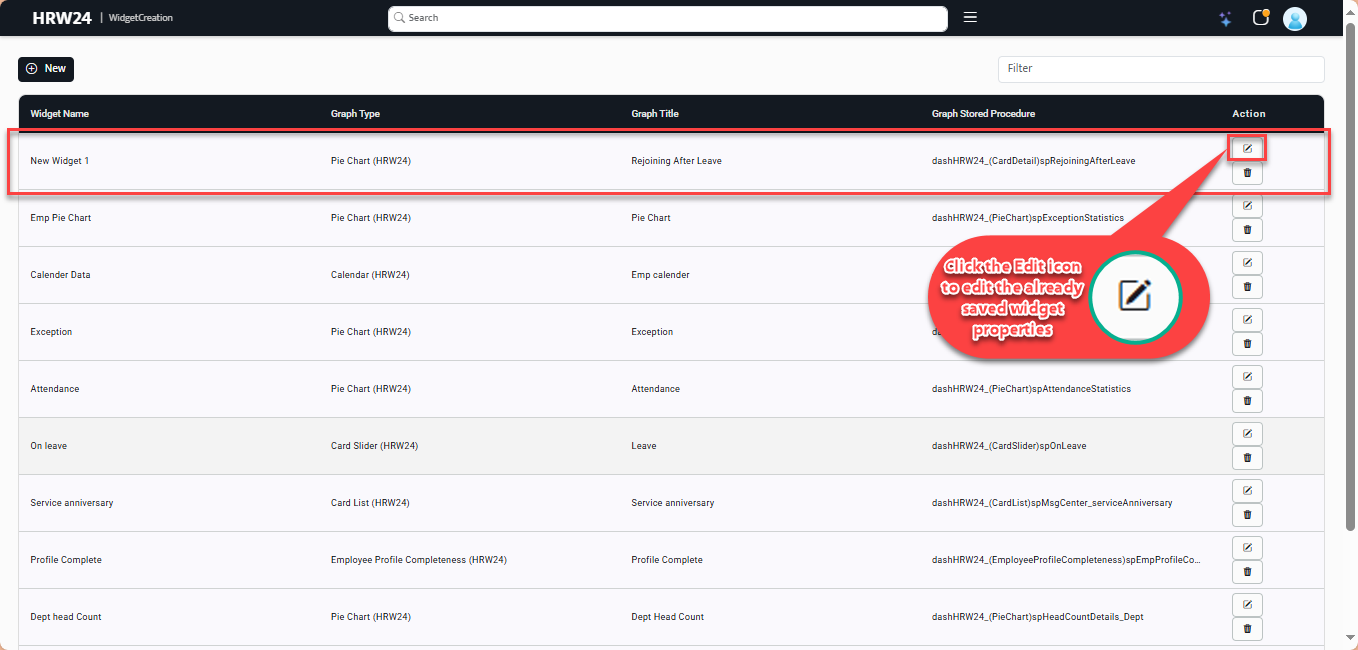Open the user profile avatar
This screenshot has height=650, width=1358.
pyautogui.click(x=1294, y=18)
